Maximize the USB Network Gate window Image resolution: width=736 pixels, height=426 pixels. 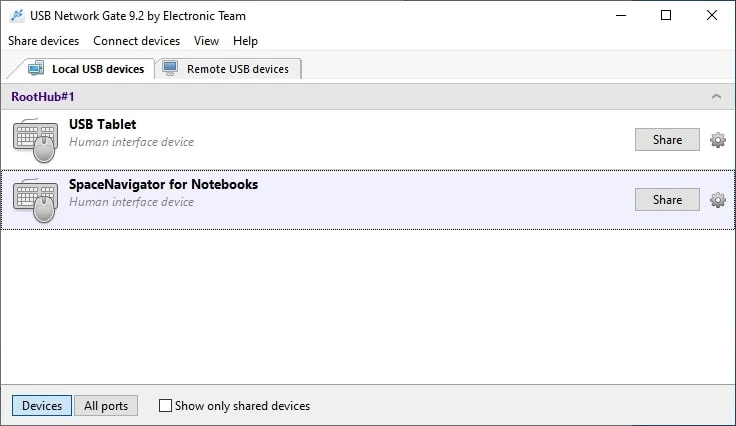(x=666, y=15)
